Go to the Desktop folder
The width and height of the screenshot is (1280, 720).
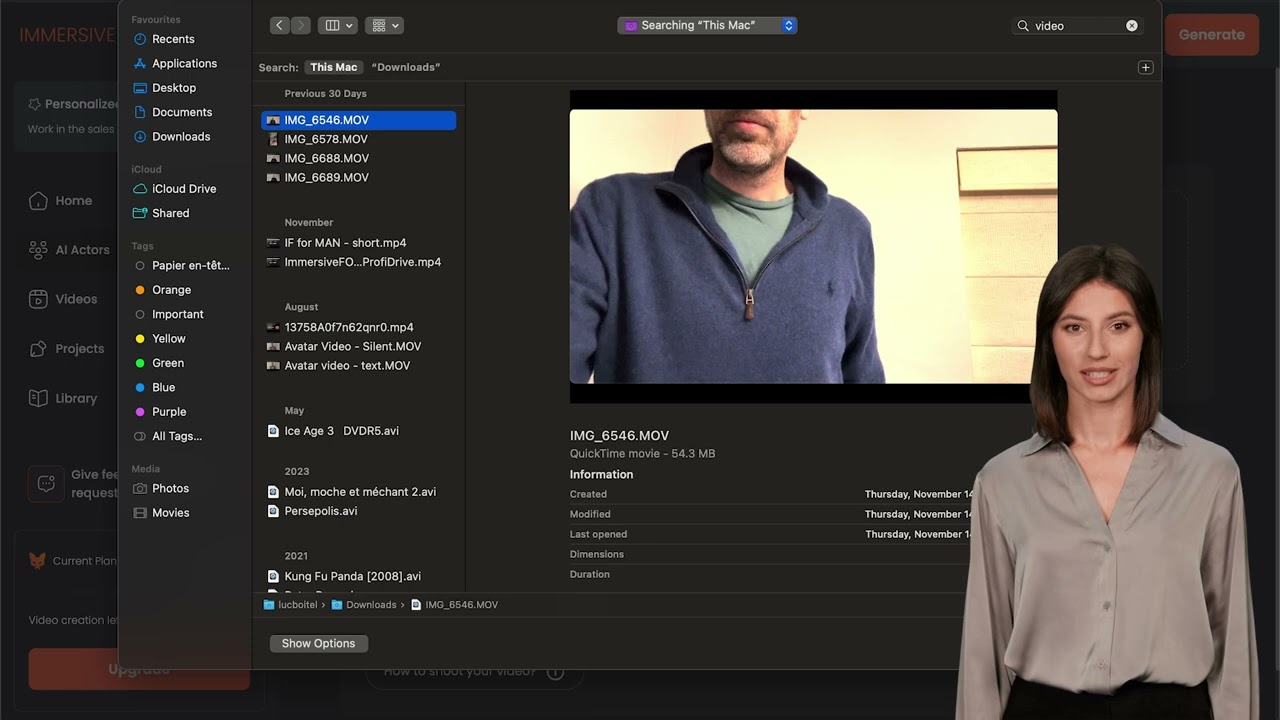(164, 88)
